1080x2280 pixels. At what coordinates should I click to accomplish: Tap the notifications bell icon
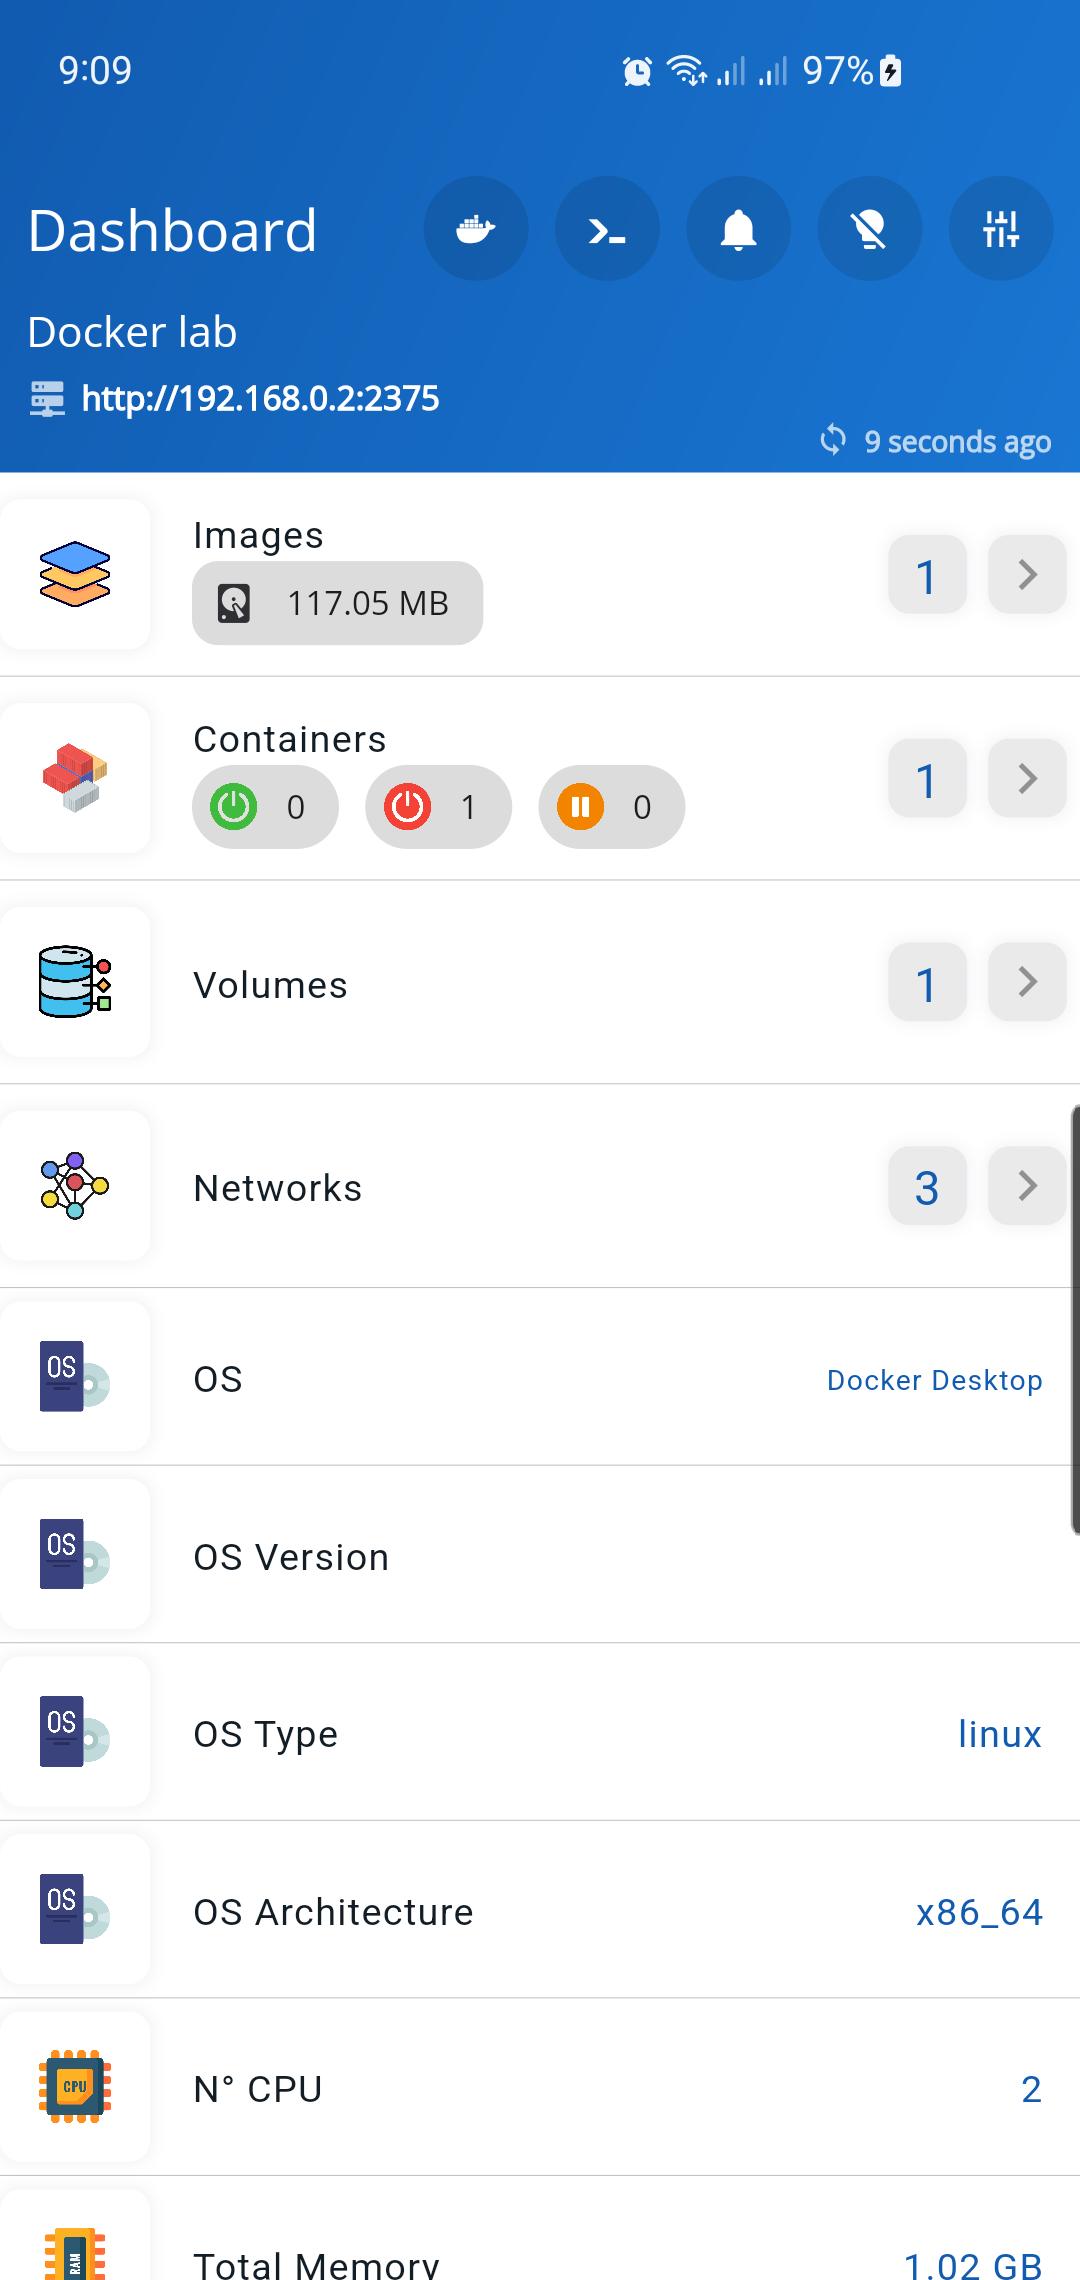click(x=738, y=230)
